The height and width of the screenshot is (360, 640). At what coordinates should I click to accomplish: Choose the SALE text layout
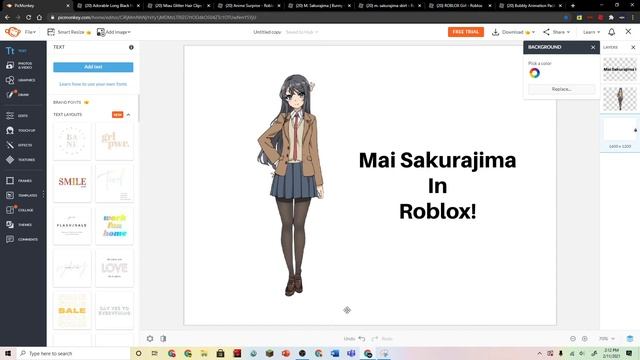[x=72, y=310]
